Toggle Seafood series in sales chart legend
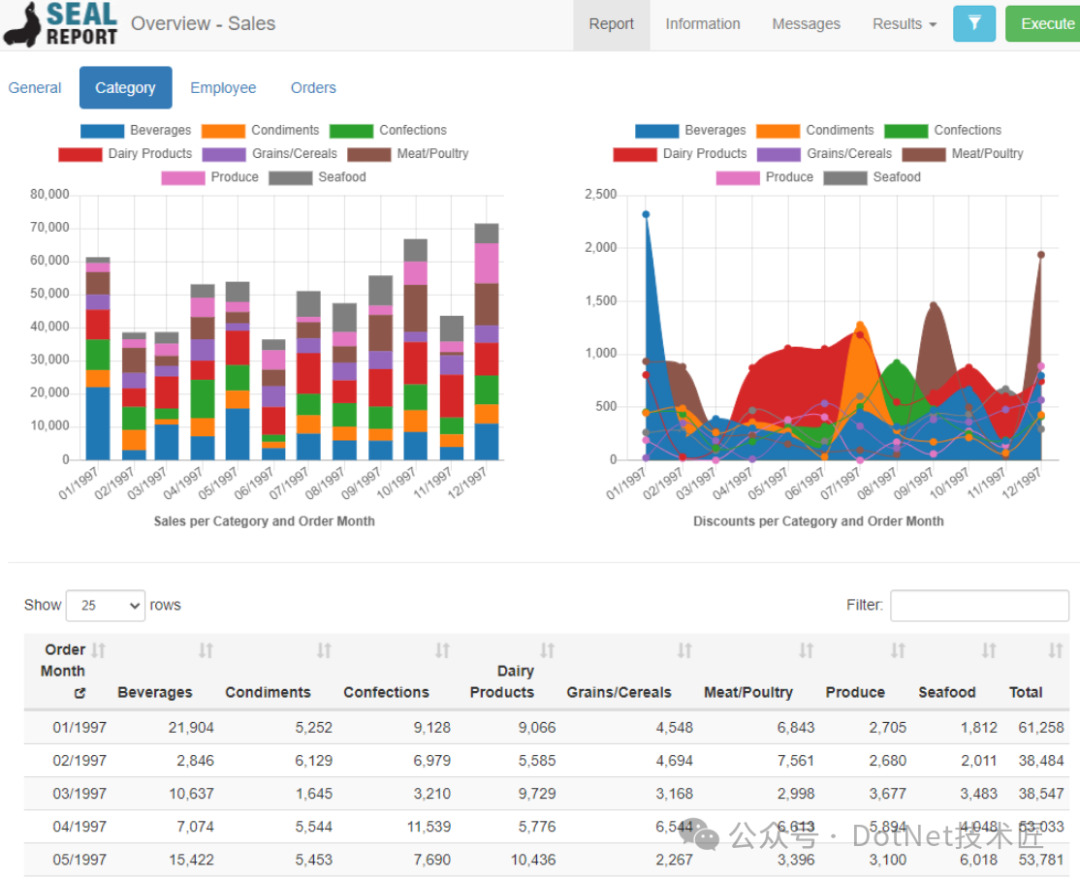1080x879 pixels. pos(318,178)
